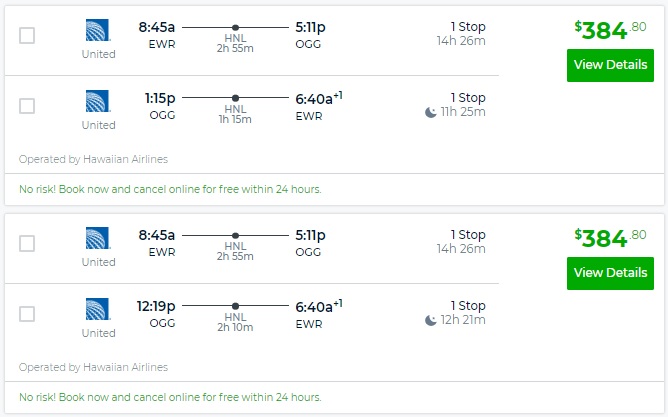The width and height of the screenshot is (668, 417).
Task: Open View Details for the first itinerary
Action: pos(610,65)
